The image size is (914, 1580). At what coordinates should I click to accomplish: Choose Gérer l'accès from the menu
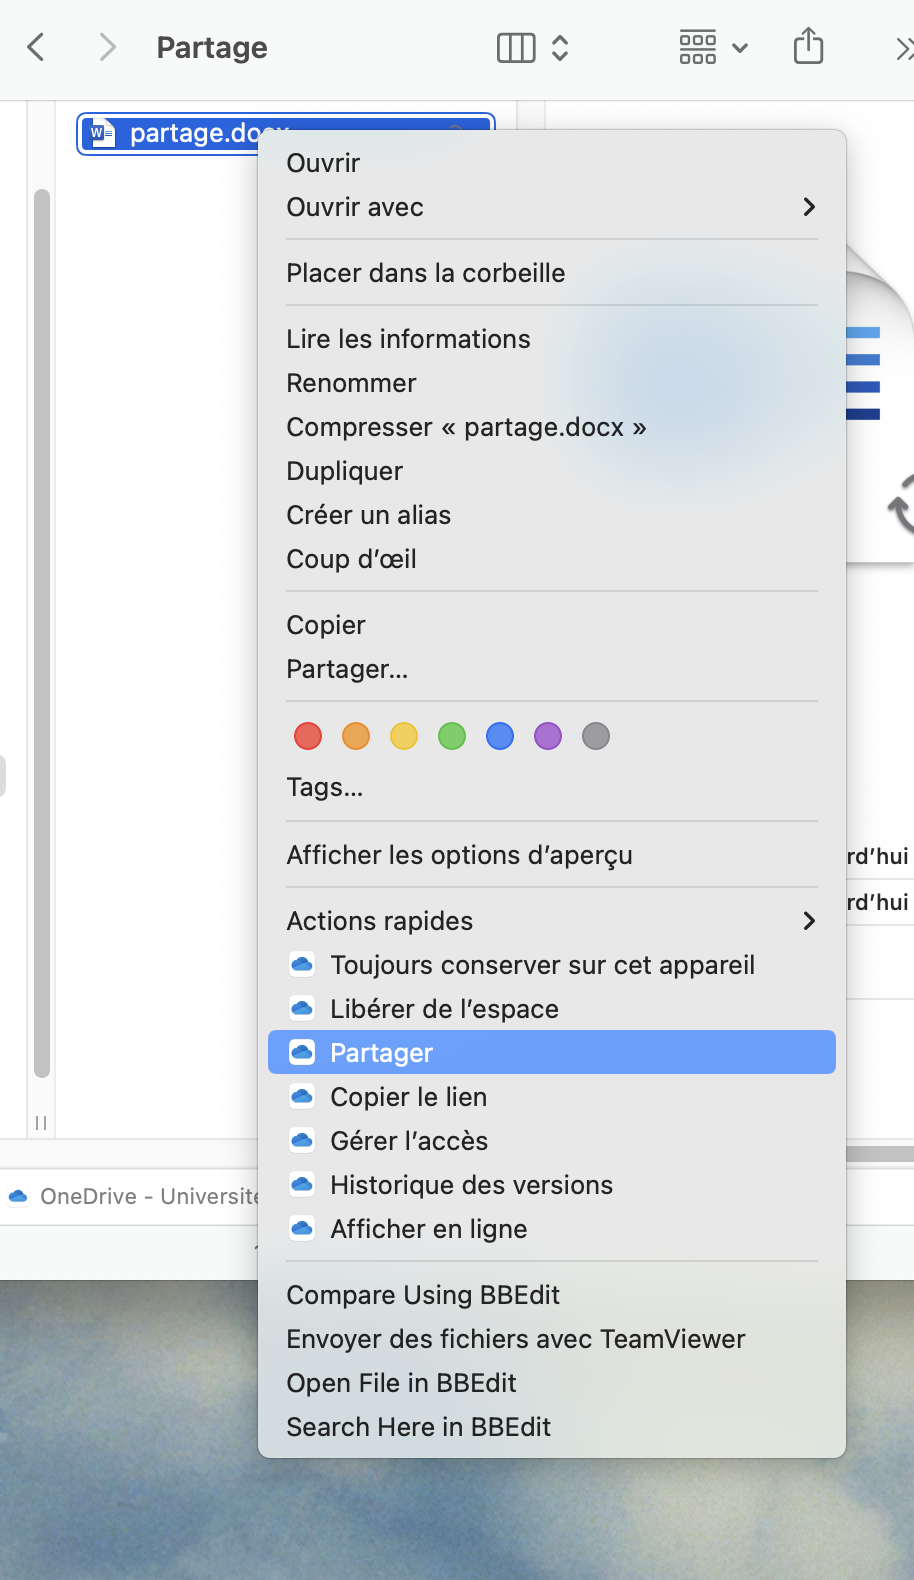click(408, 1141)
